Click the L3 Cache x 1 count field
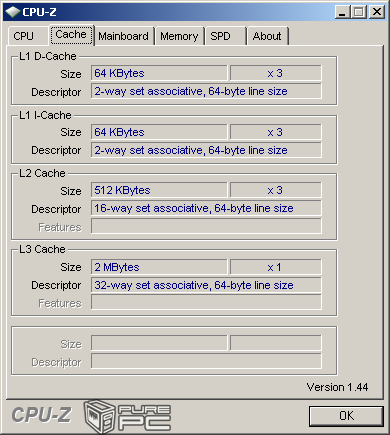 point(276,267)
